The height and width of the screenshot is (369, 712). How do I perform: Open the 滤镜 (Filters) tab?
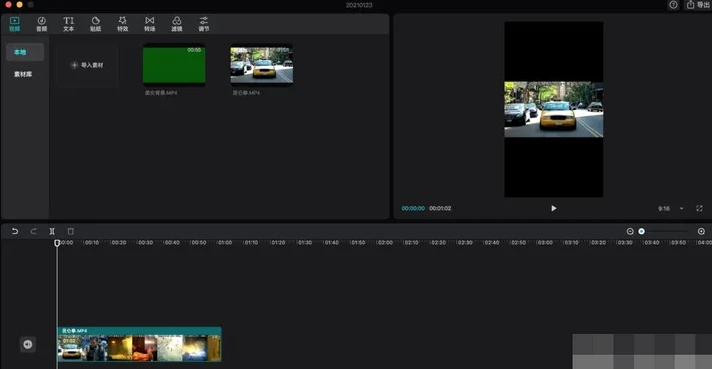tap(177, 24)
